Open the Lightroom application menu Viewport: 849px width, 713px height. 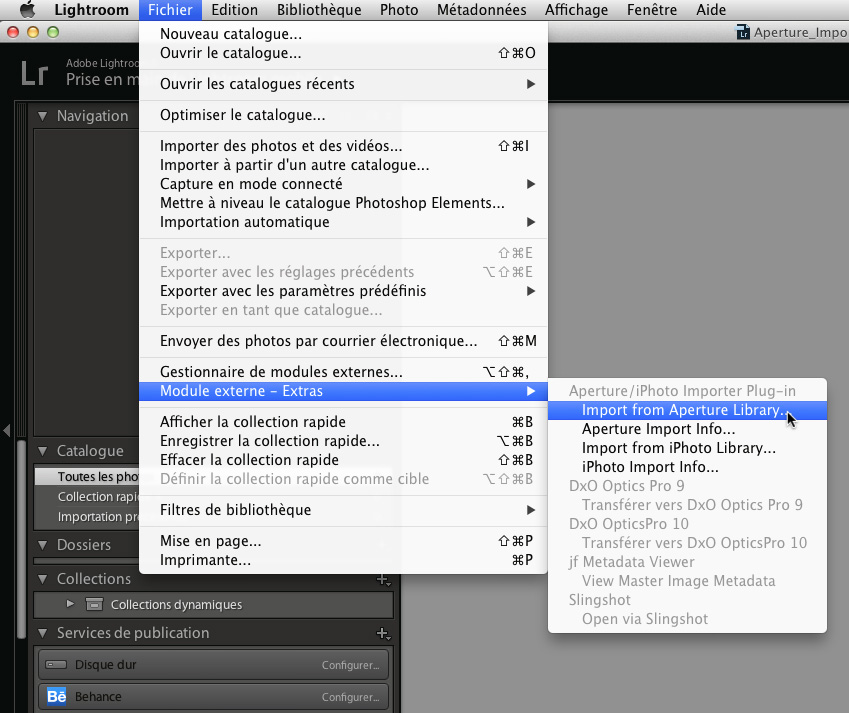pyautogui.click(x=92, y=10)
